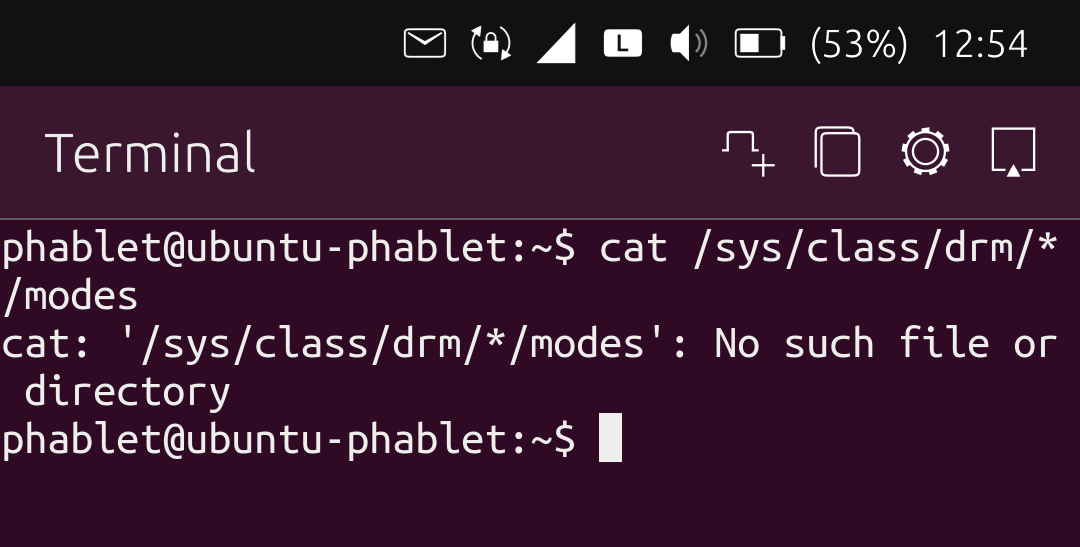Click the word 'directory' in the output
Screen dimensions: 1080x547
pos(127,393)
